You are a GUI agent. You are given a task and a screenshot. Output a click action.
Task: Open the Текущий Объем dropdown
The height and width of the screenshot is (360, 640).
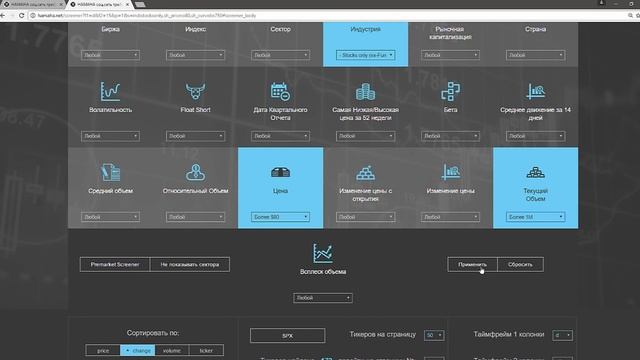tap(536, 217)
